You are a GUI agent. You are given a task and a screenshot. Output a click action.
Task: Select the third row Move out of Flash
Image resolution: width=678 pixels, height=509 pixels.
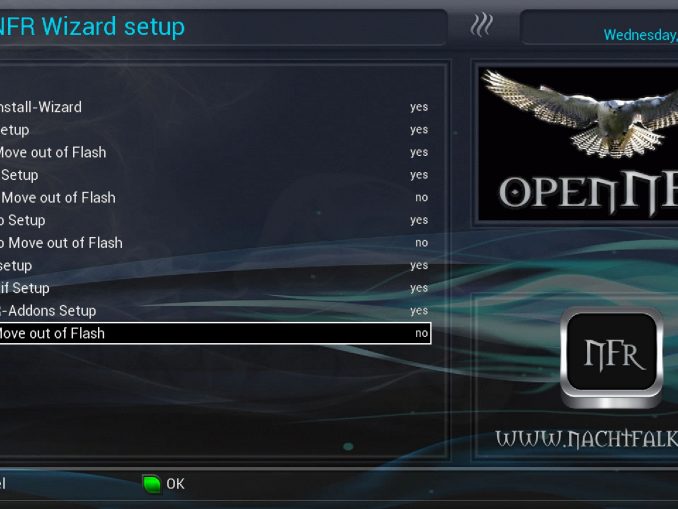214,152
